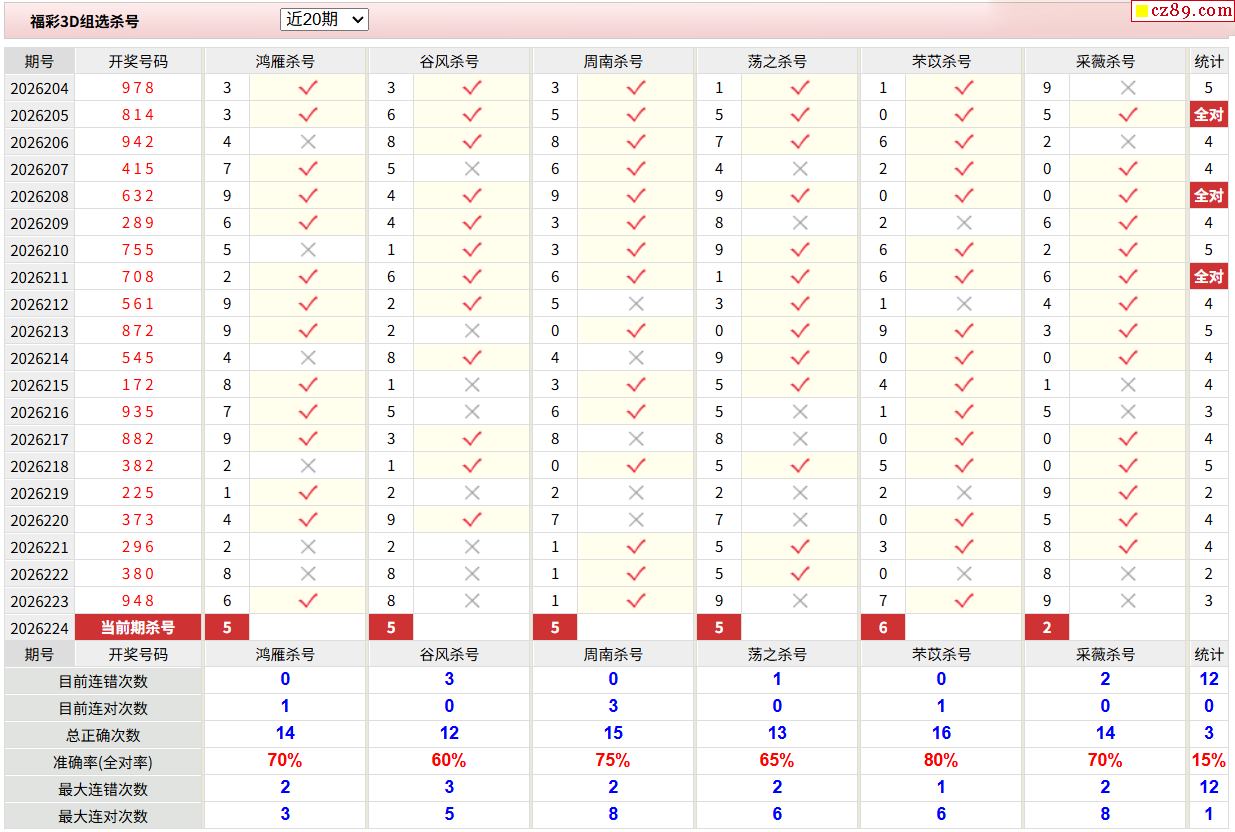This screenshot has height=832, width=1235.
Task: Click the cz89.com site logo
Action: 1183,11
